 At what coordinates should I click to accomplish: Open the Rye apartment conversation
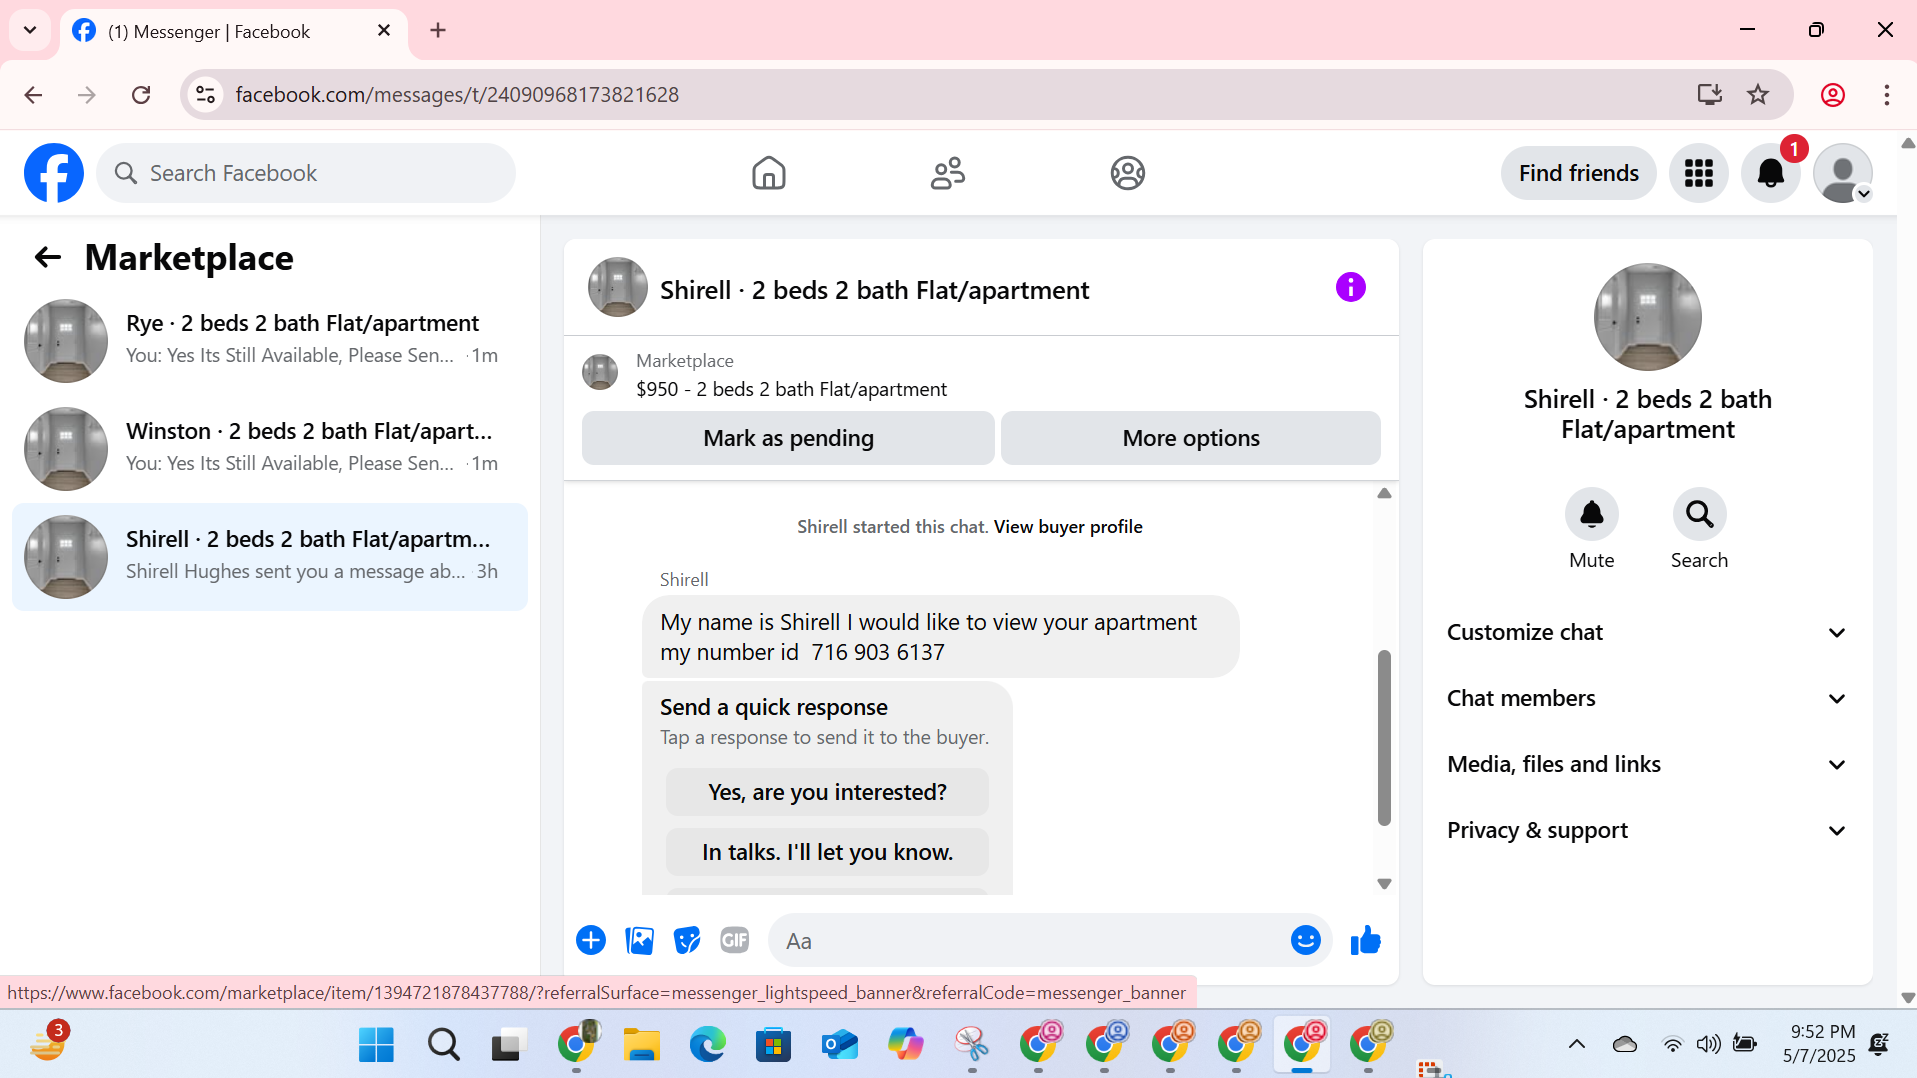(x=270, y=341)
